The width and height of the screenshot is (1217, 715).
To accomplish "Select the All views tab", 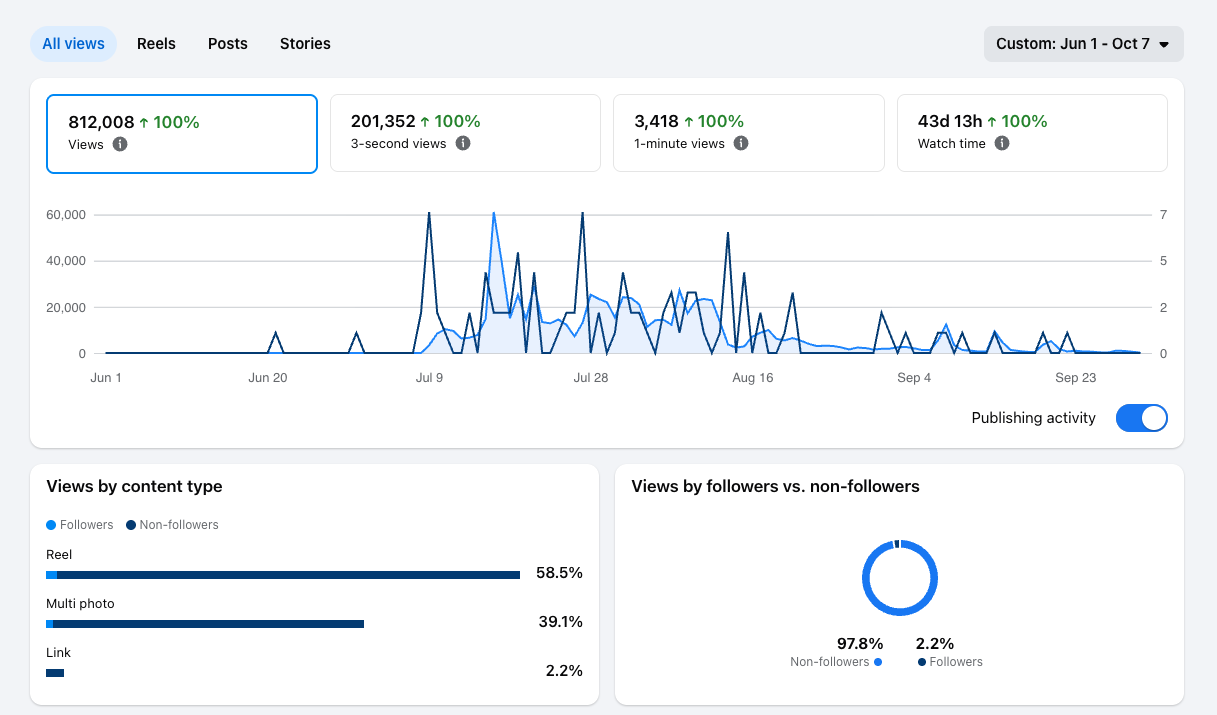I will tap(73, 44).
